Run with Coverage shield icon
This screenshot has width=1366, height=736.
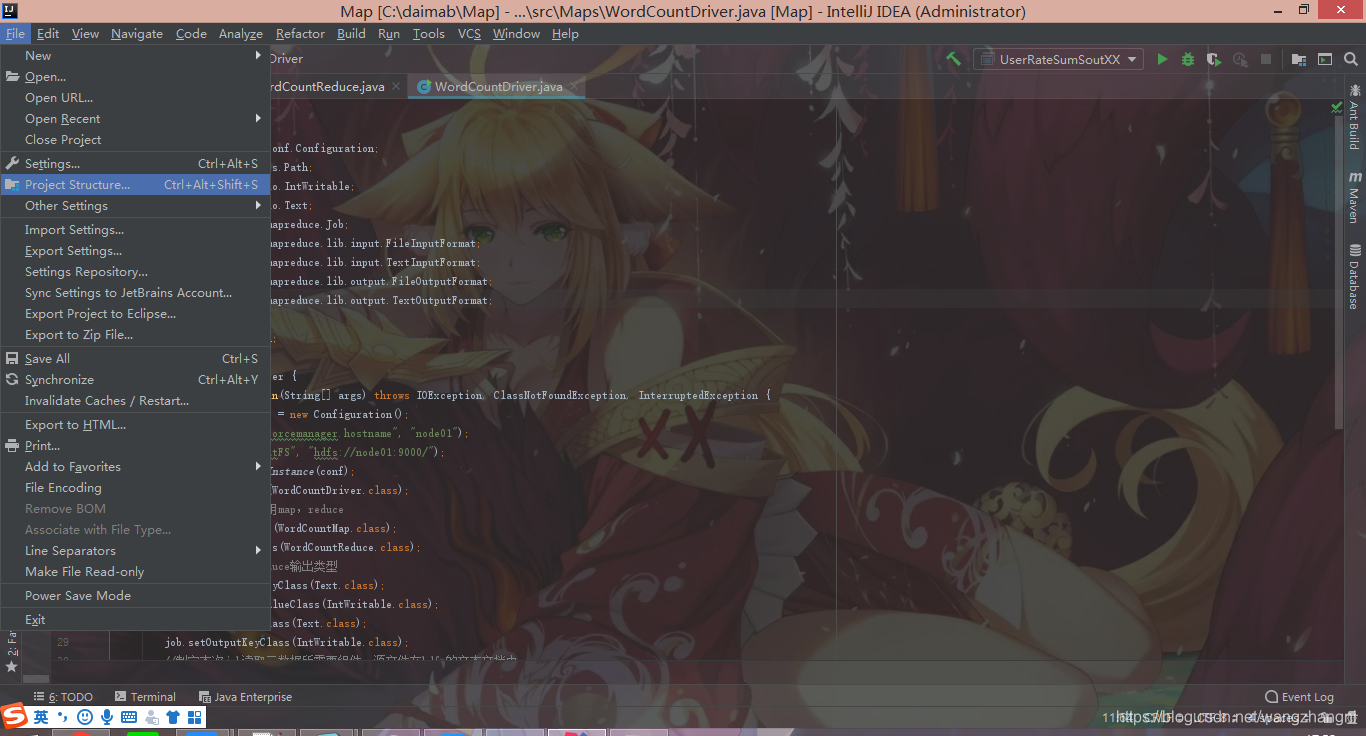(x=1213, y=59)
